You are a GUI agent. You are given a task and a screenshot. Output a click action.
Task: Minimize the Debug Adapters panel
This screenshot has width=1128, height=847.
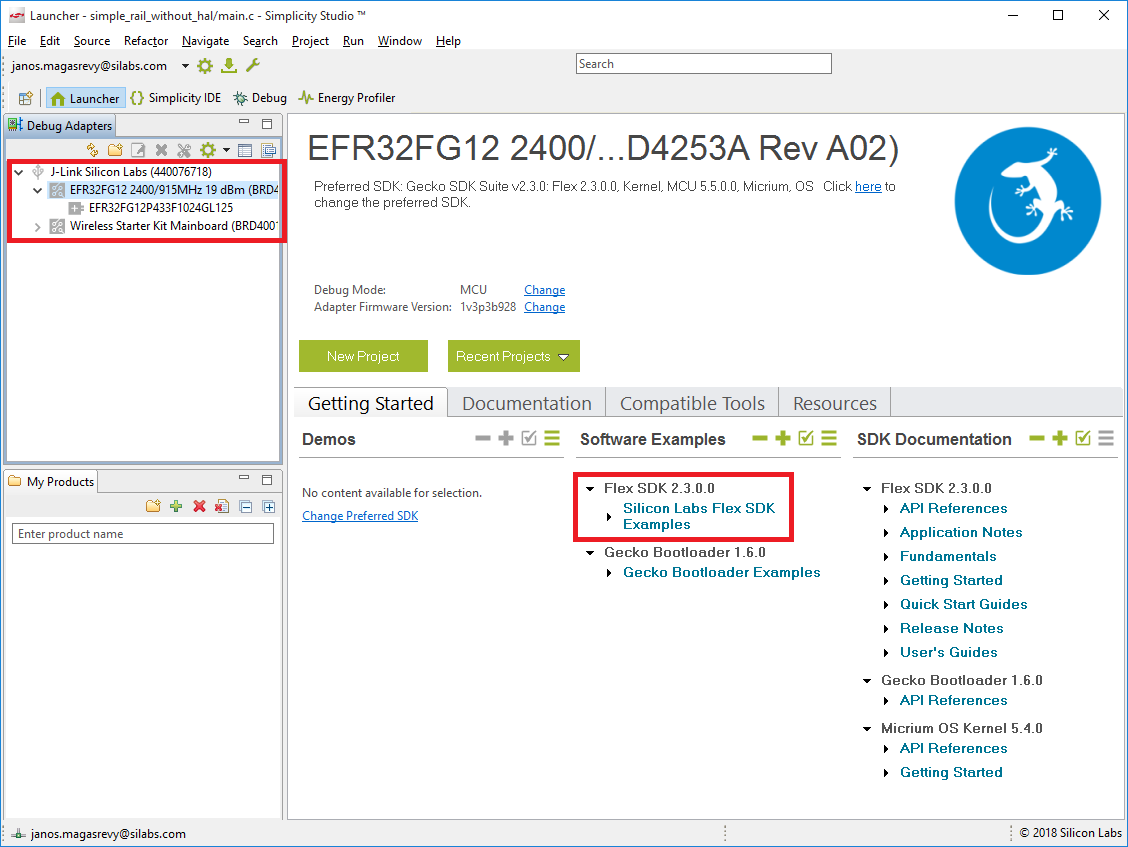pos(245,123)
